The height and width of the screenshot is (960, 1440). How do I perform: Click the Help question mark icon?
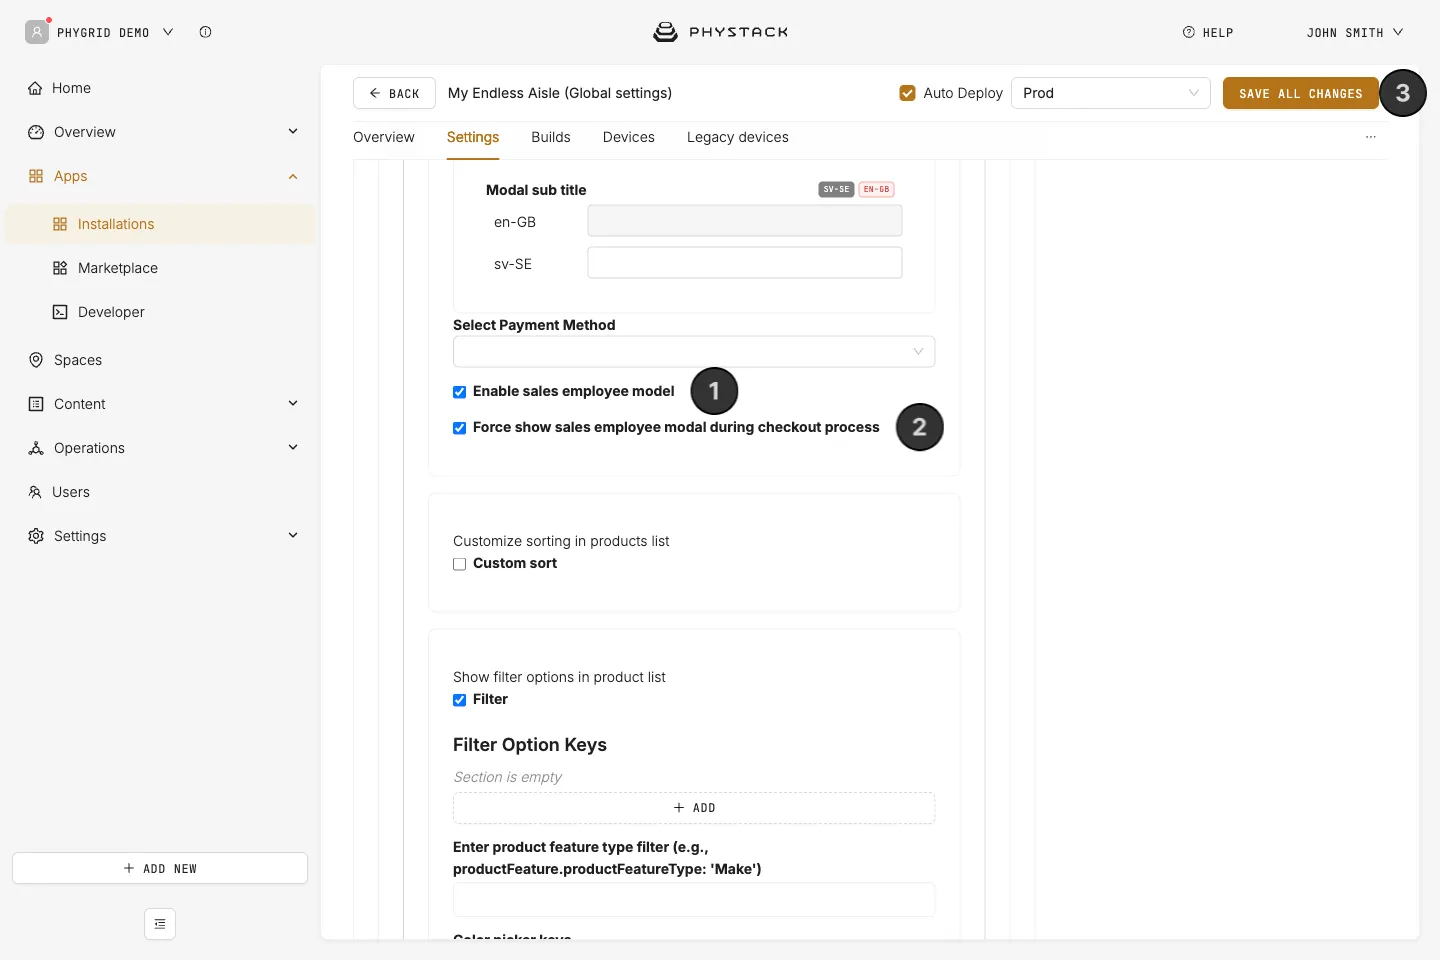(x=1189, y=32)
